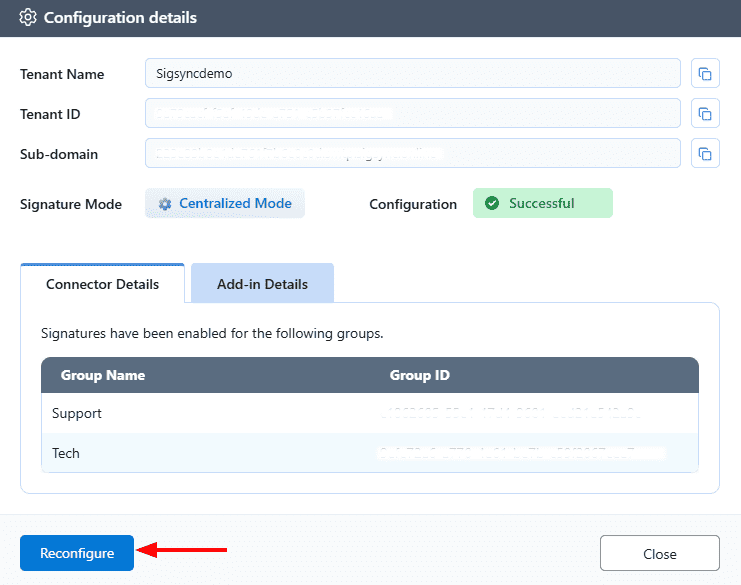Click the Support group's blurred Group ID
741x585 pixels.
point(510,413)
